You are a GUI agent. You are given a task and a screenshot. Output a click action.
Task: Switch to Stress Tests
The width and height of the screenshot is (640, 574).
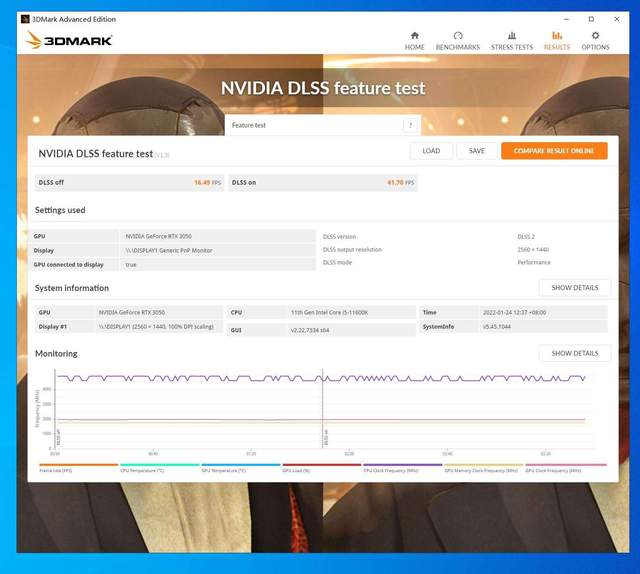pyautogui.click(x=512, y=41)
